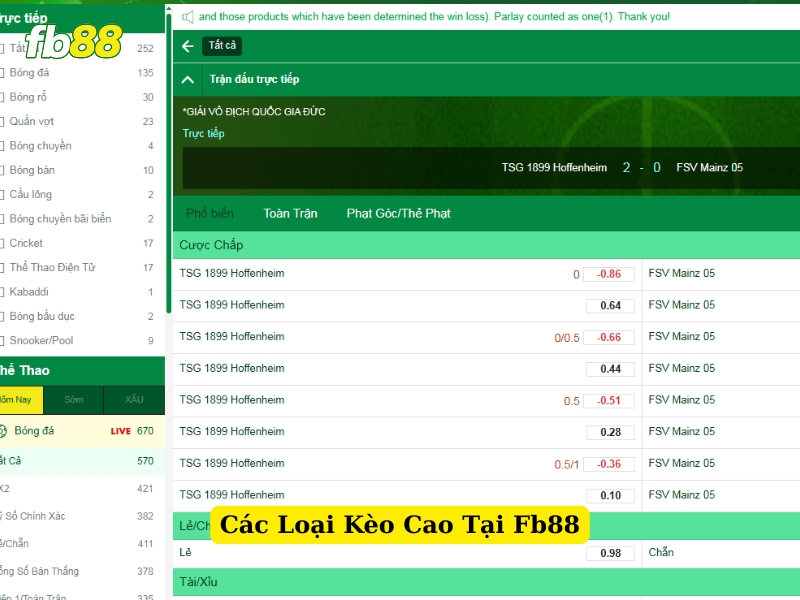Open the Tất Cả 570 category

pyautogui.click(x=82, y=461)
